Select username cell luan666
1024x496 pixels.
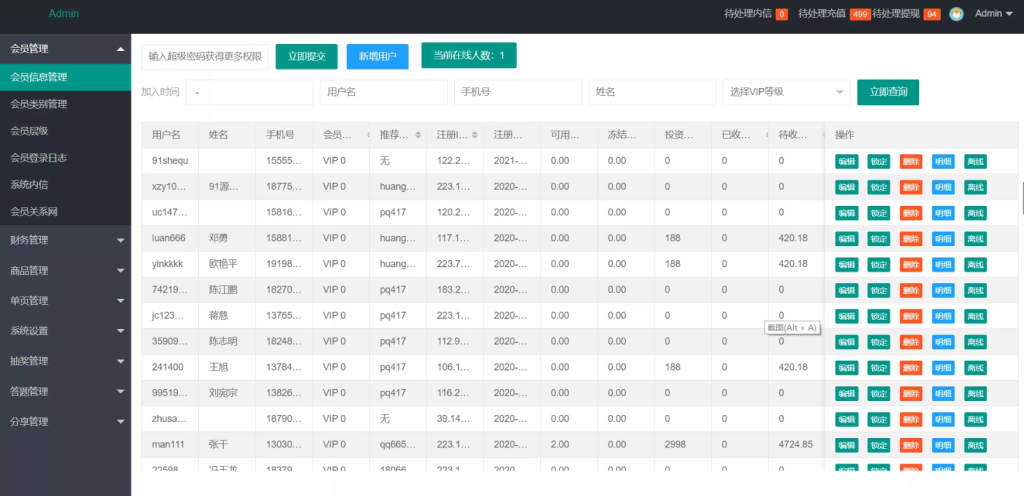tap(168, 238)
